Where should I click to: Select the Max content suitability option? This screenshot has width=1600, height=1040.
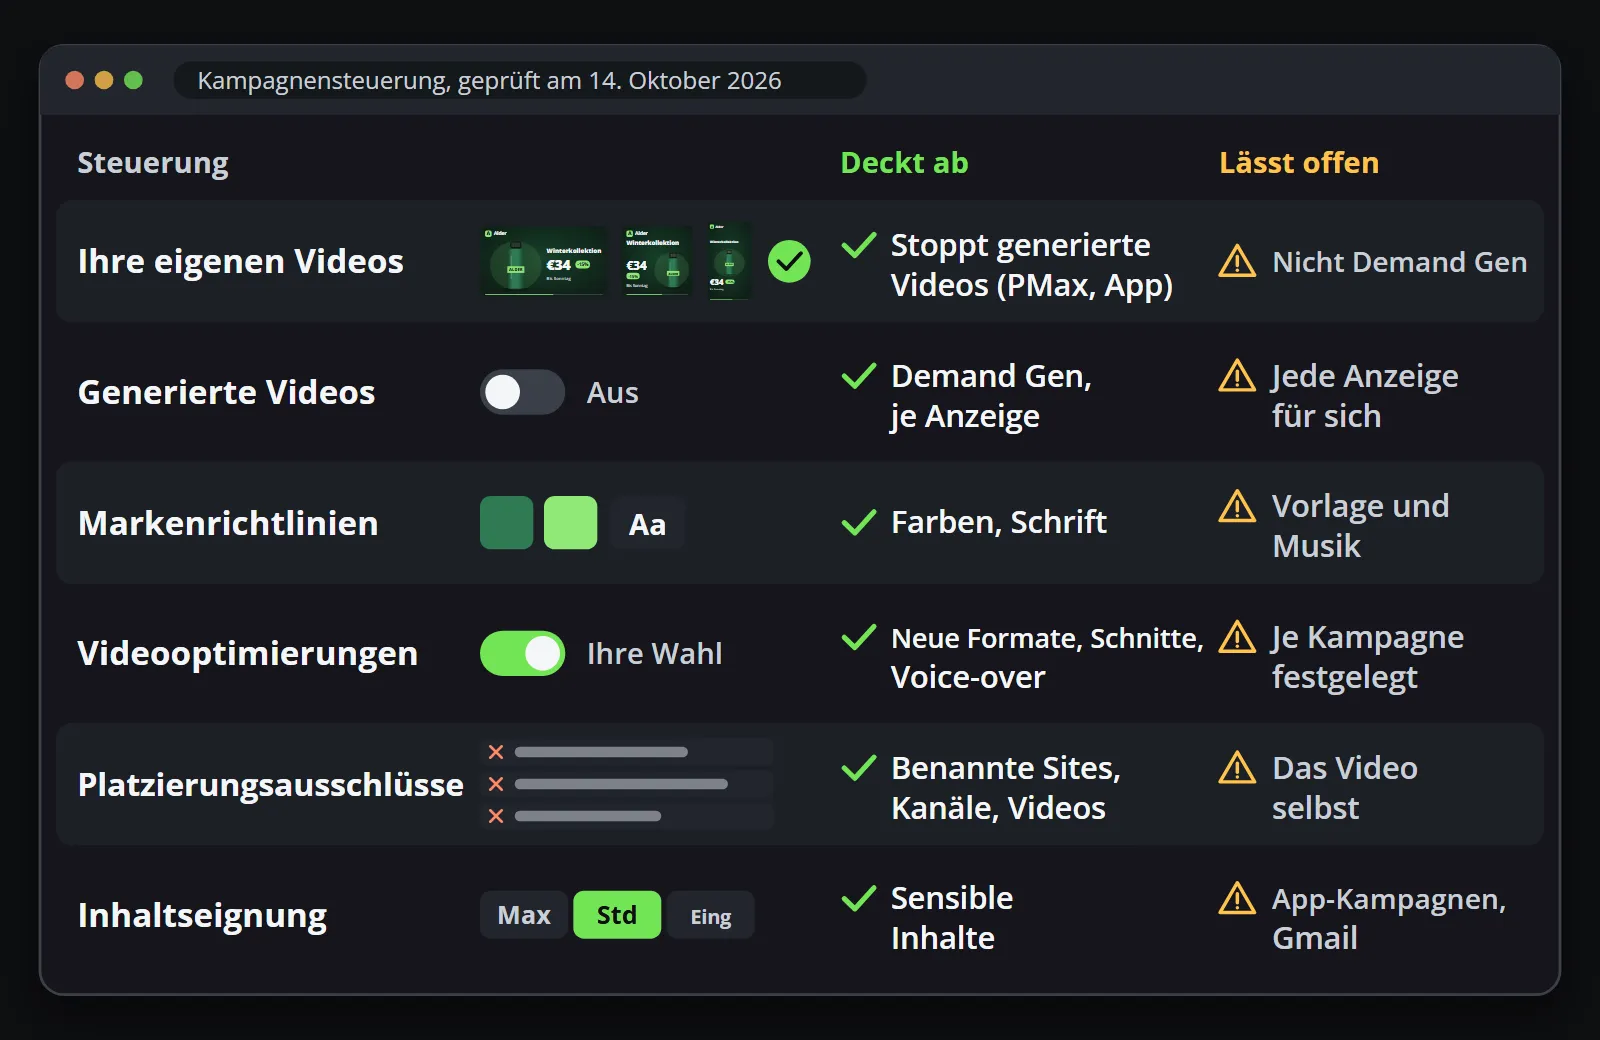tap(524, 915)
